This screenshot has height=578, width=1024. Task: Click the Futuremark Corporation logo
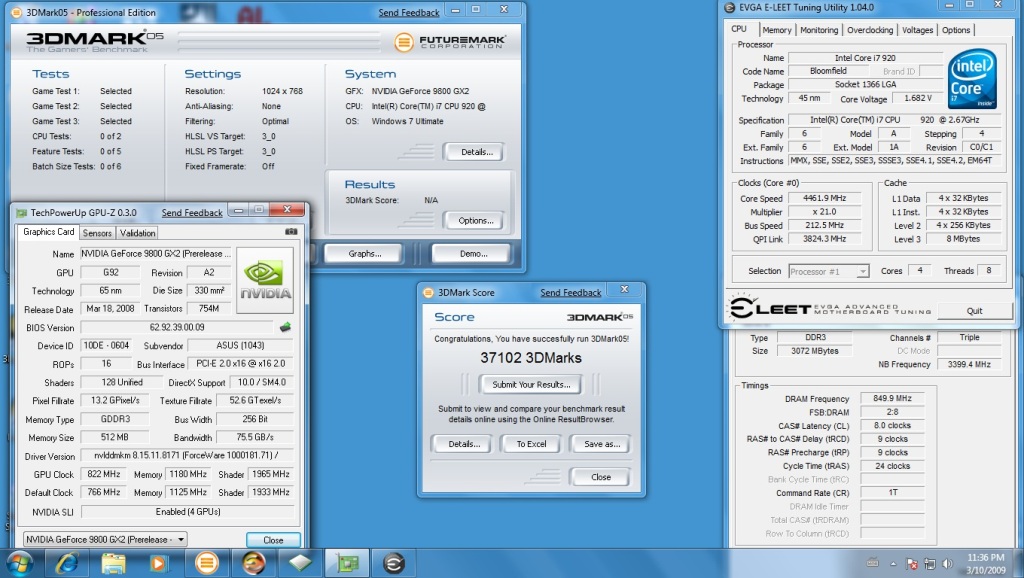click(x=449, y=42)
